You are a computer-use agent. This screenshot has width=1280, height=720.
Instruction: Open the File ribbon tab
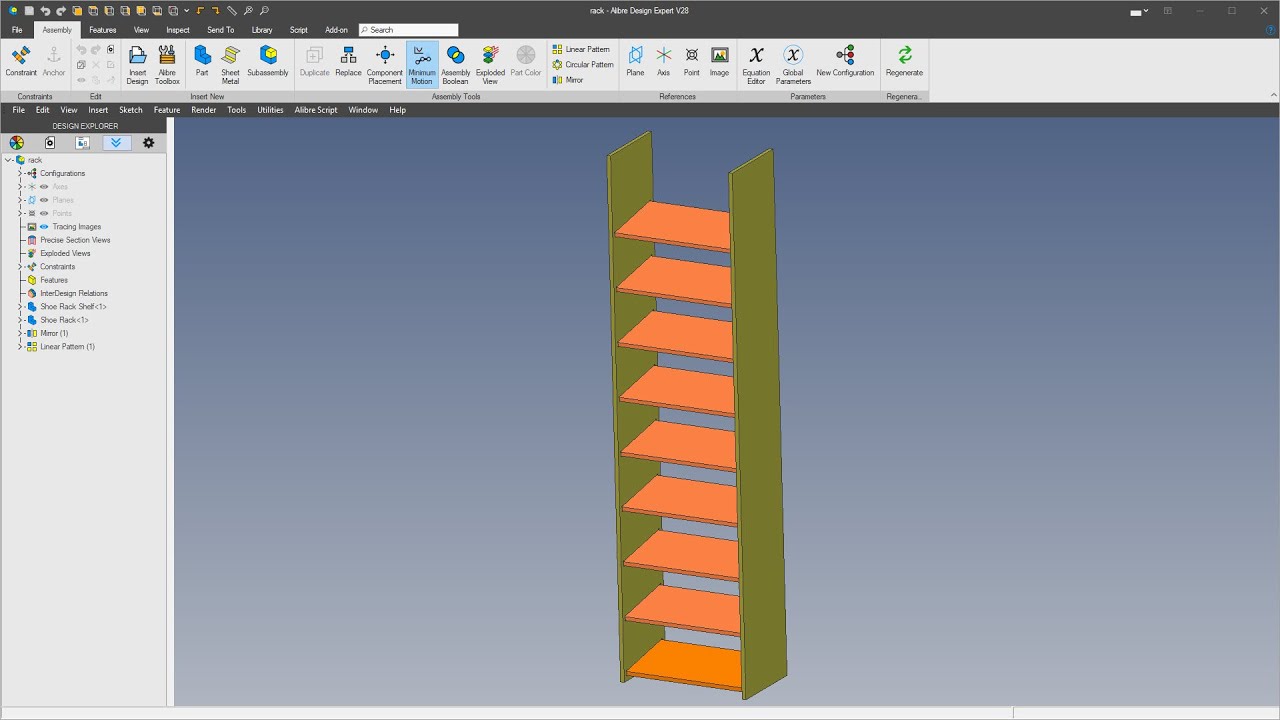click(17, 30)
